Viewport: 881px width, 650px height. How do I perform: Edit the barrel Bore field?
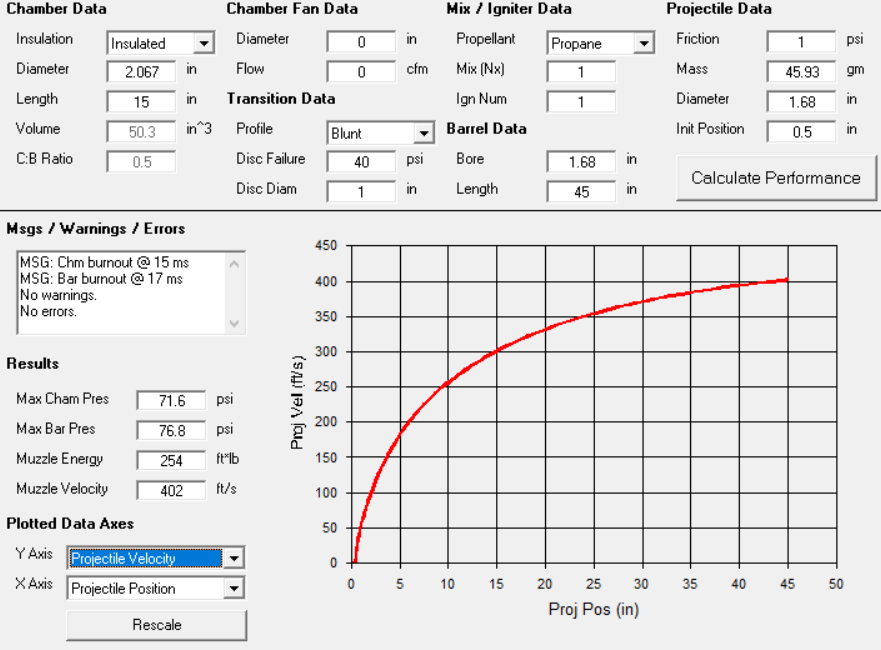[581, 161]
